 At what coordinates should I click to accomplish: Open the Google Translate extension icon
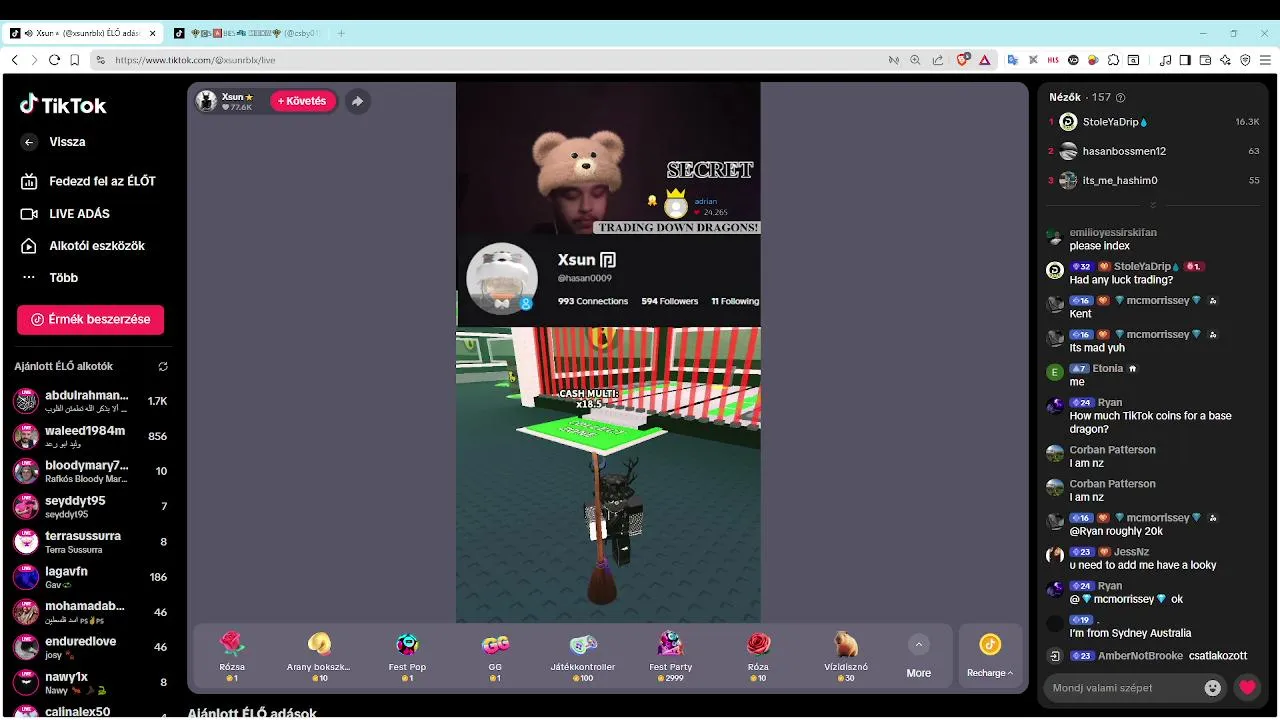1012,60
